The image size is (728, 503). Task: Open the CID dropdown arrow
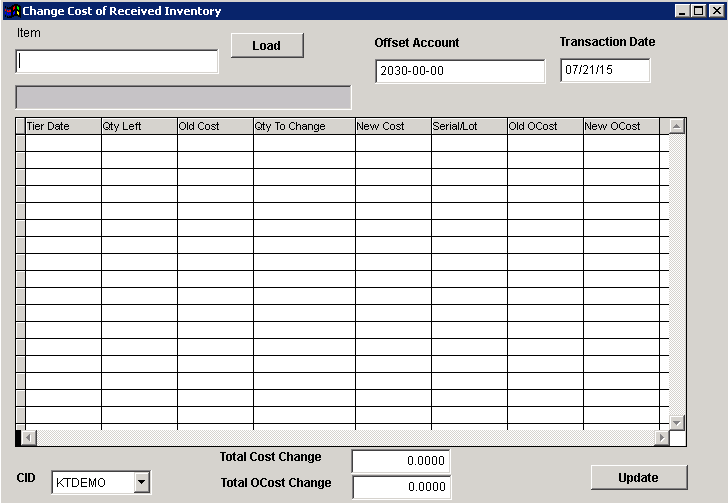point(141,483)
